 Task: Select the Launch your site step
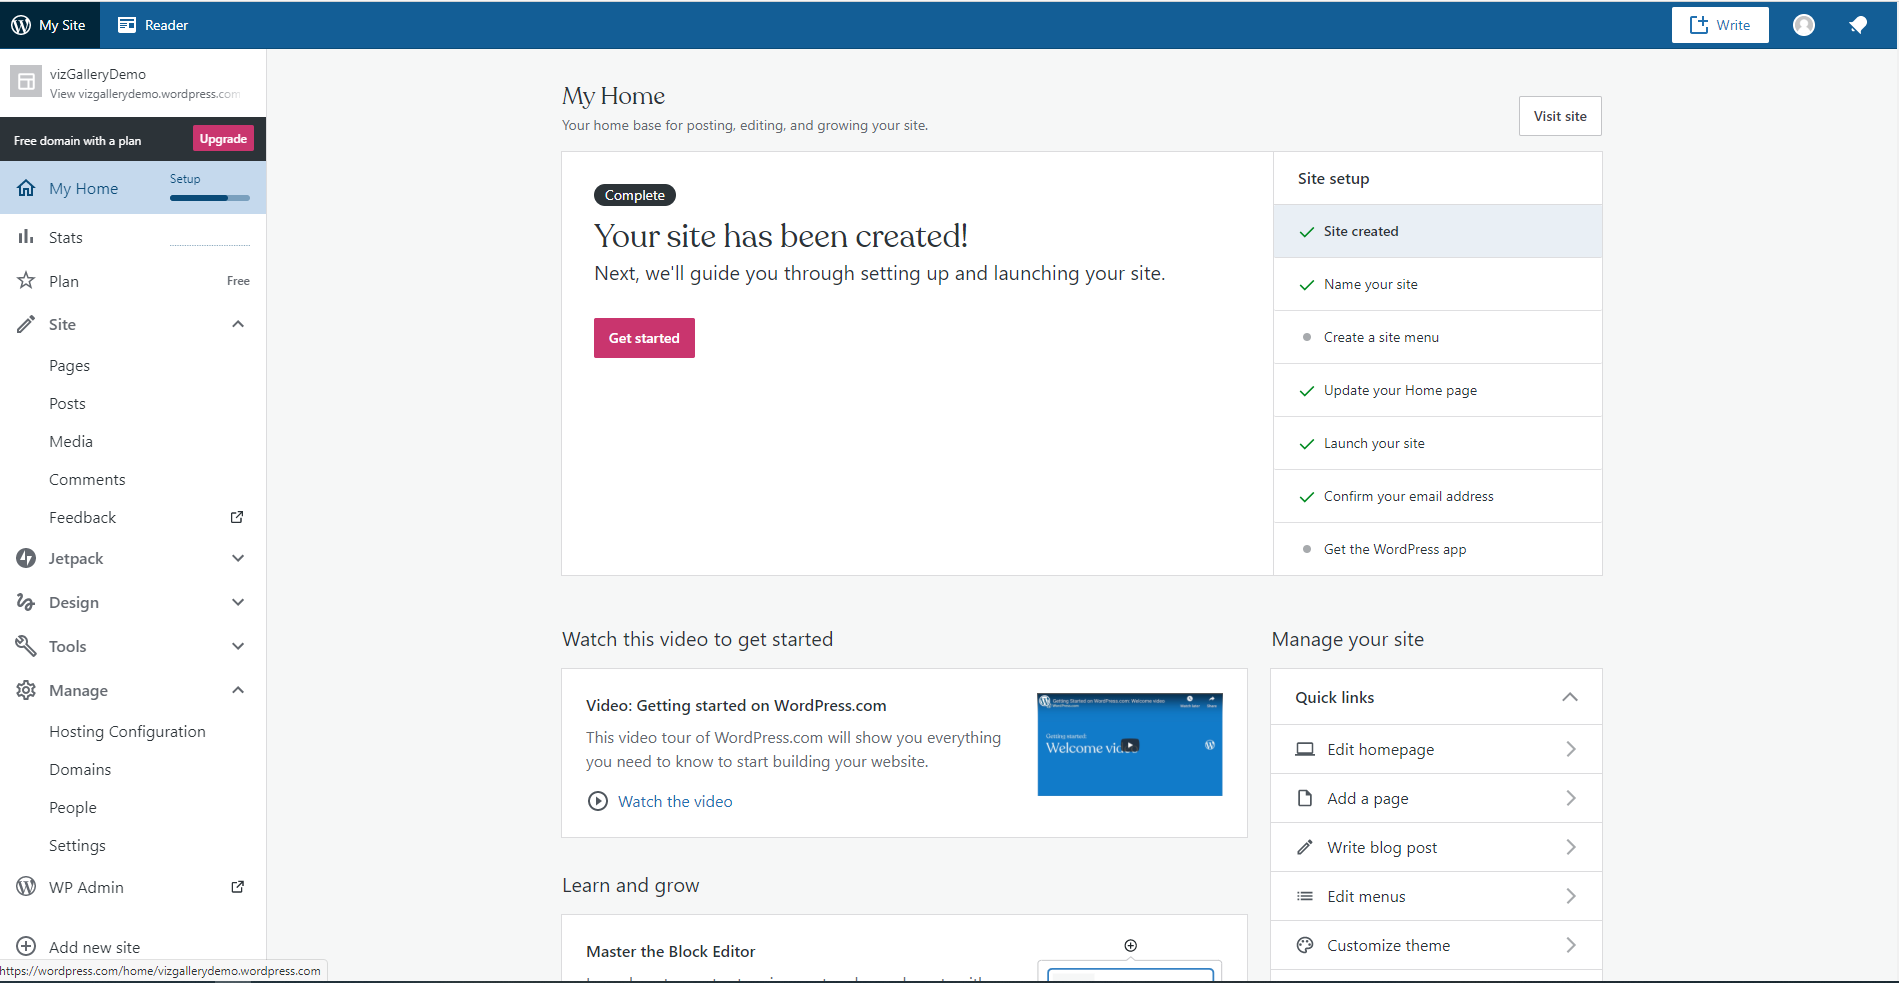1438,443
